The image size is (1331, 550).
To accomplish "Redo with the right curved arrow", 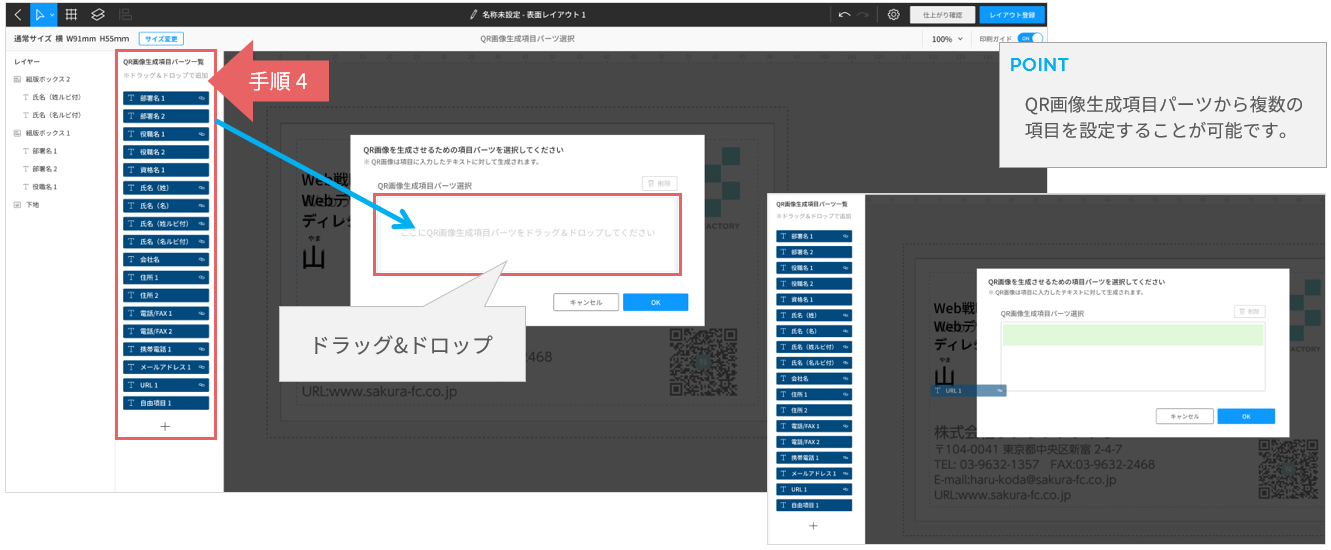I will pos(863,15).
